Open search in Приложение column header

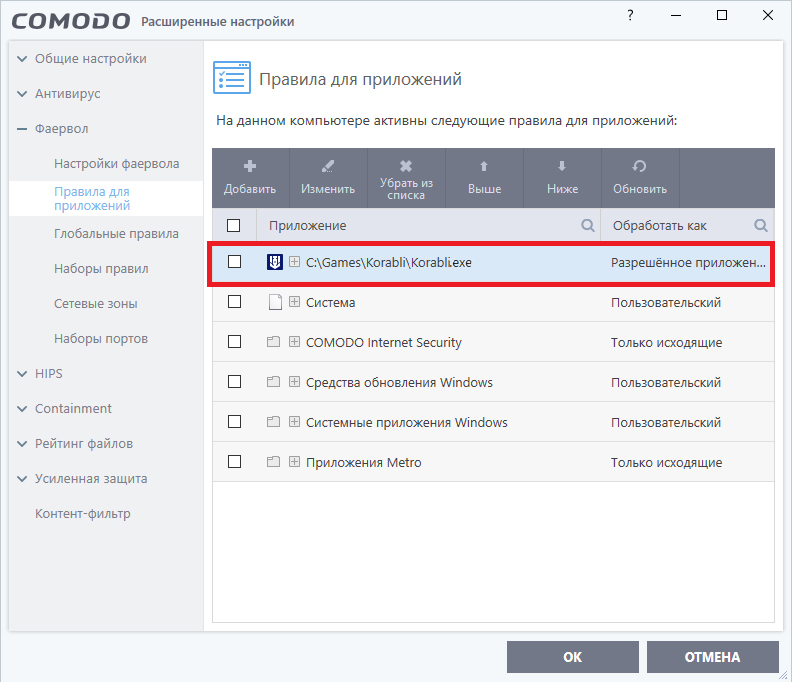click(x=587, y=225)
